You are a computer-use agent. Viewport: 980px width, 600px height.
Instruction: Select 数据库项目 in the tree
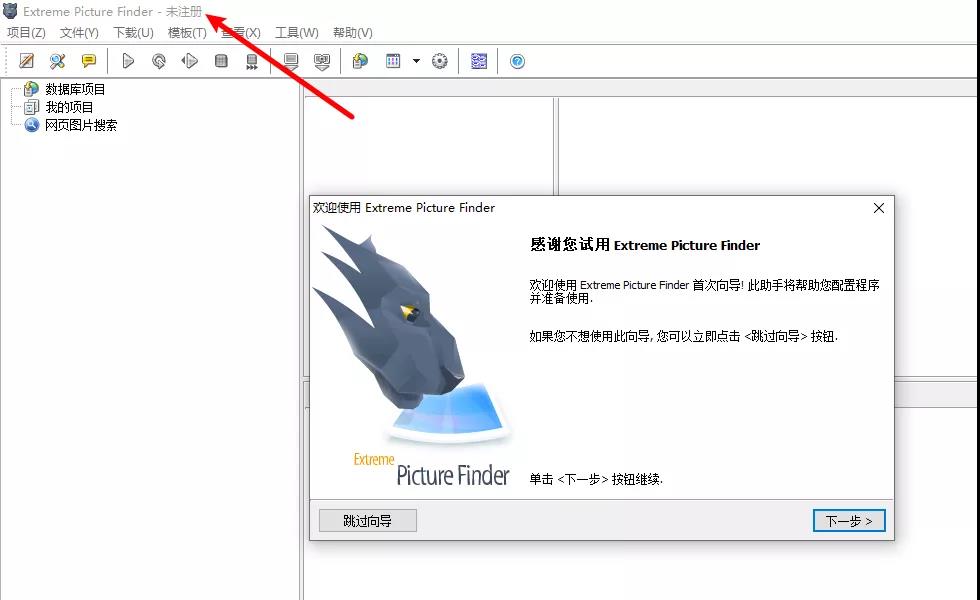(75, 89)
